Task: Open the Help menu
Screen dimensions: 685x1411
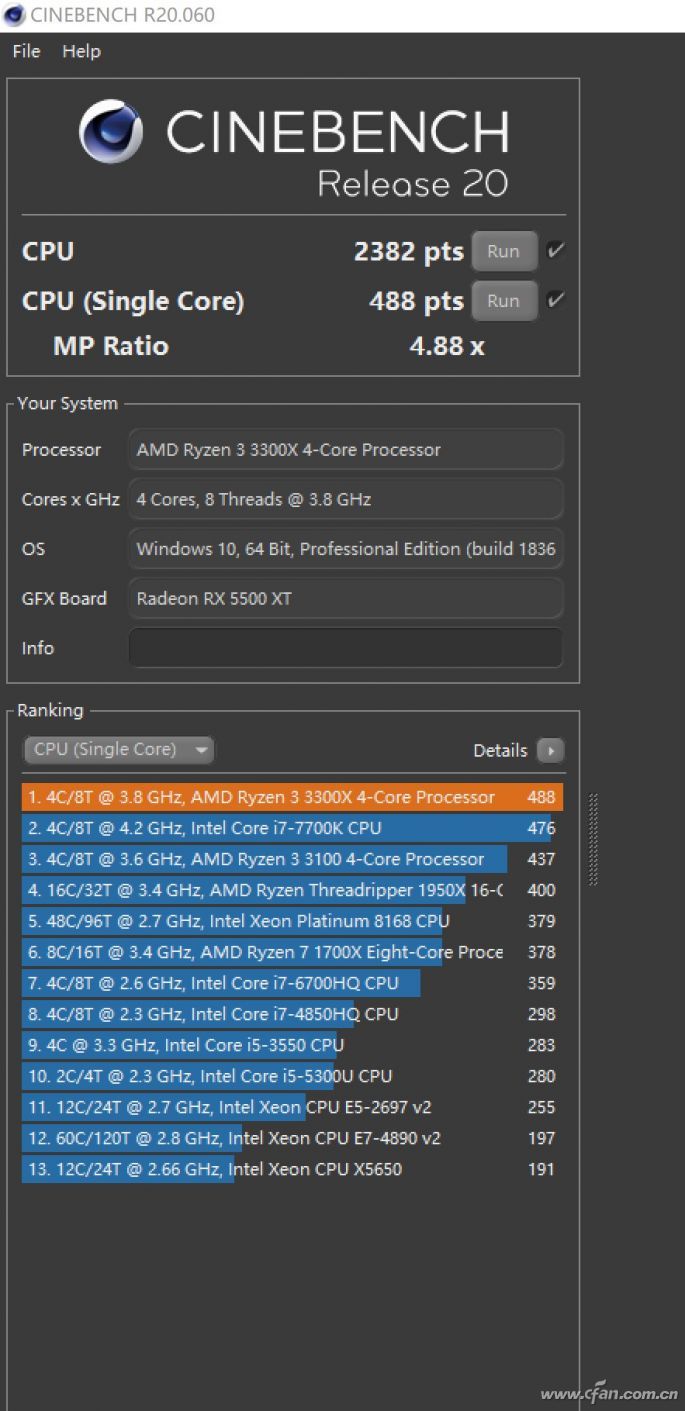Action: 81,51
